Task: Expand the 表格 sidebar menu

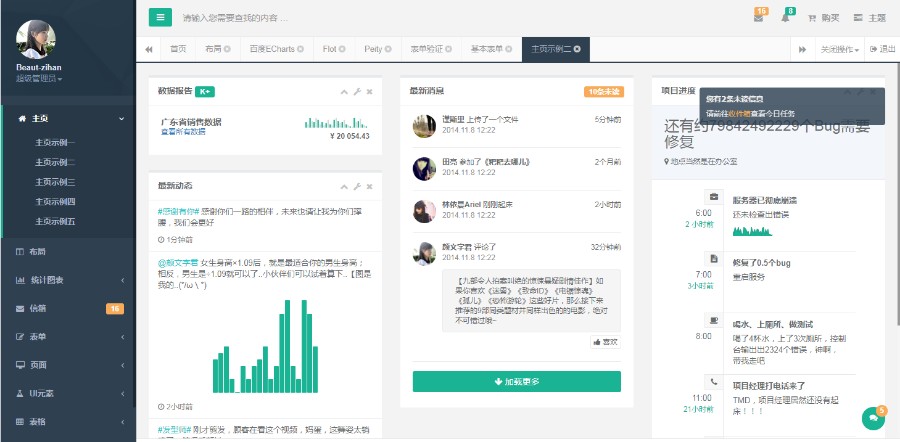Action: pos(68,422)
